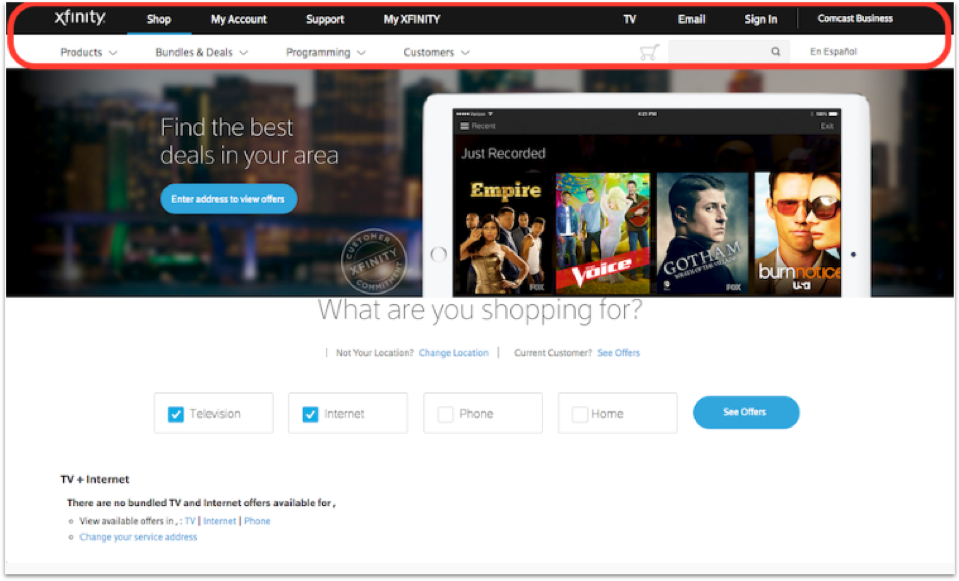The image size is (959, 581).
Task: Check the Home checkbox
Action: [x=579, y=414]
